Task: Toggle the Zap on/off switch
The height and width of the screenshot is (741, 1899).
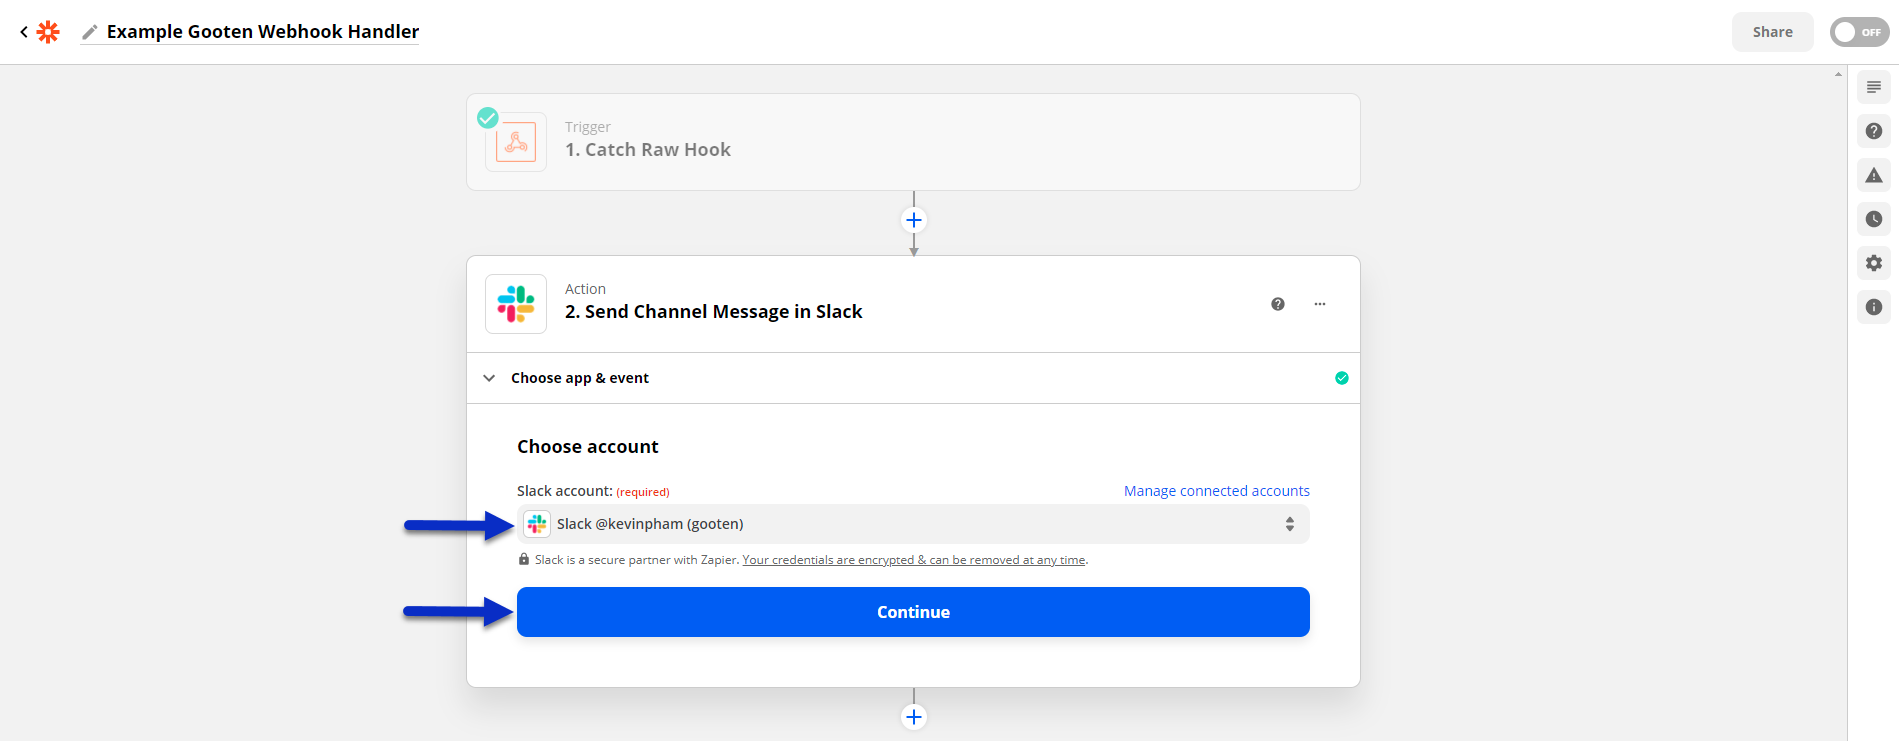Action: click(1859, 32)
